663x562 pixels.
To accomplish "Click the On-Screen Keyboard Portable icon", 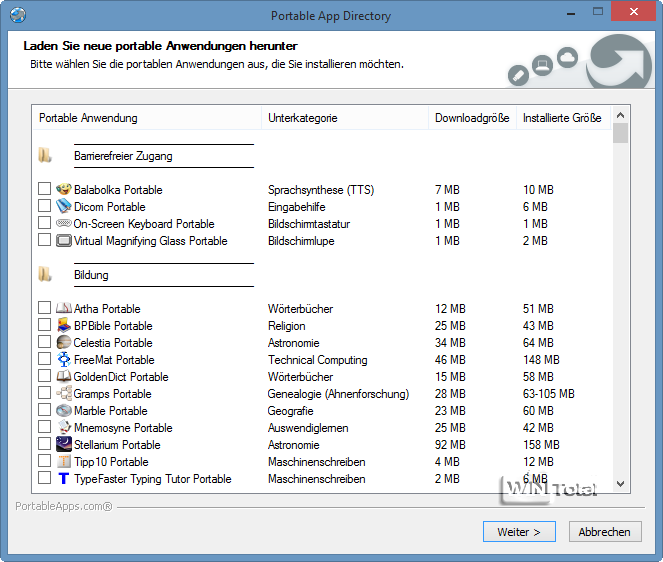I will point(63,223).
